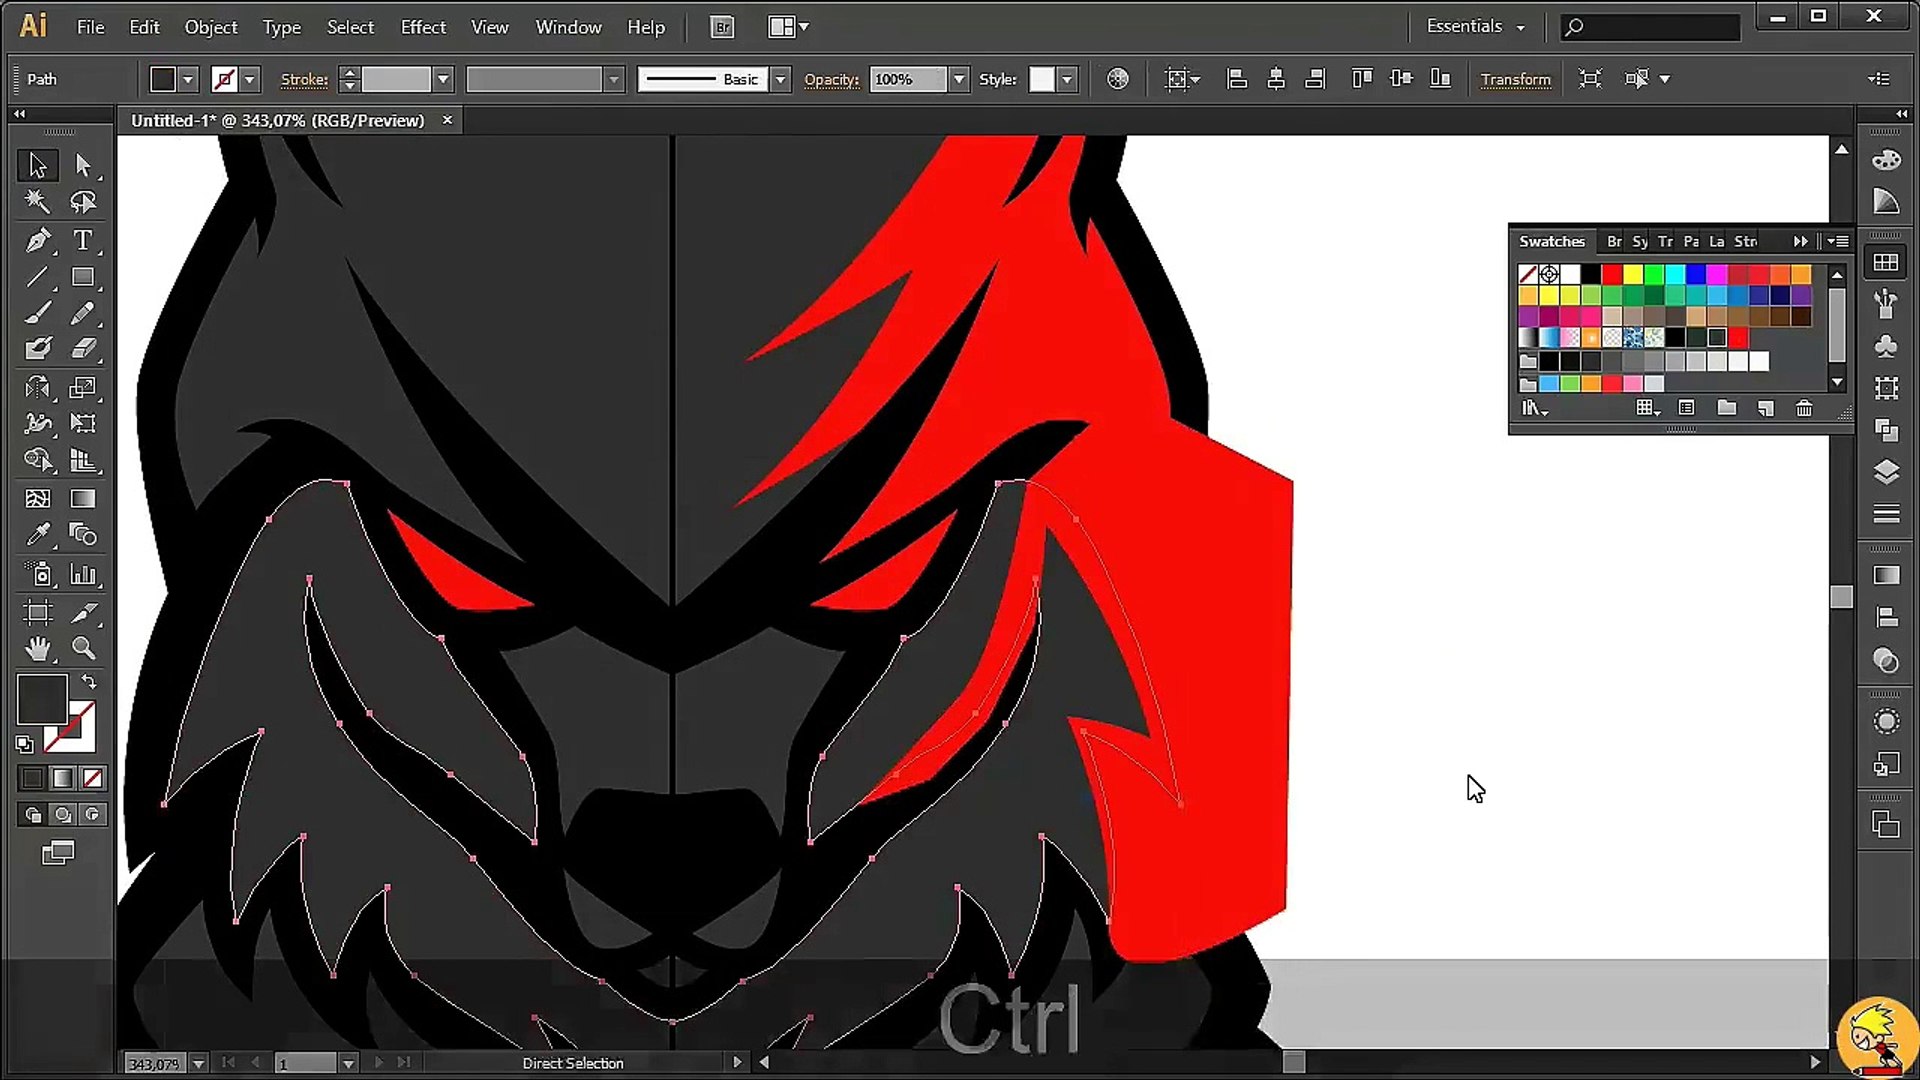This screenshot has height=1080, width=1920.
Task: Select the Pen tool
Action: click(37, 240)
